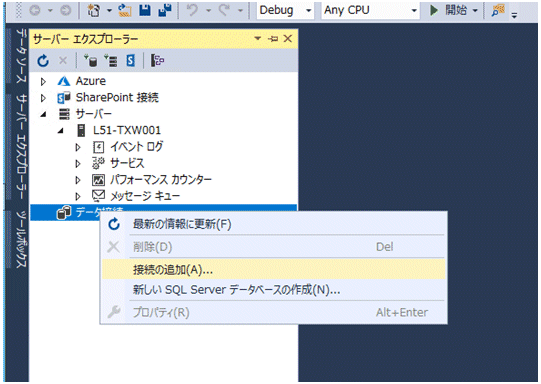Click the Open File icon in toolbar
The height and width of the screenshot is (384, 541).
125,10
